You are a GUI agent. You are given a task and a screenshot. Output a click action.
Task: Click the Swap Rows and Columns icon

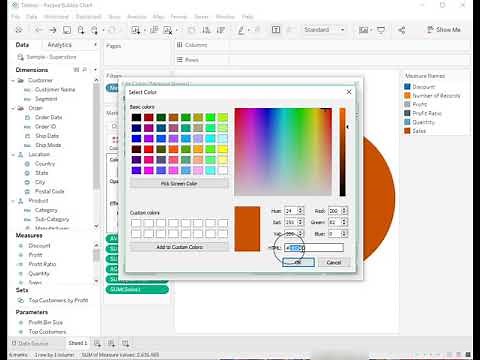tap(191, 30)
